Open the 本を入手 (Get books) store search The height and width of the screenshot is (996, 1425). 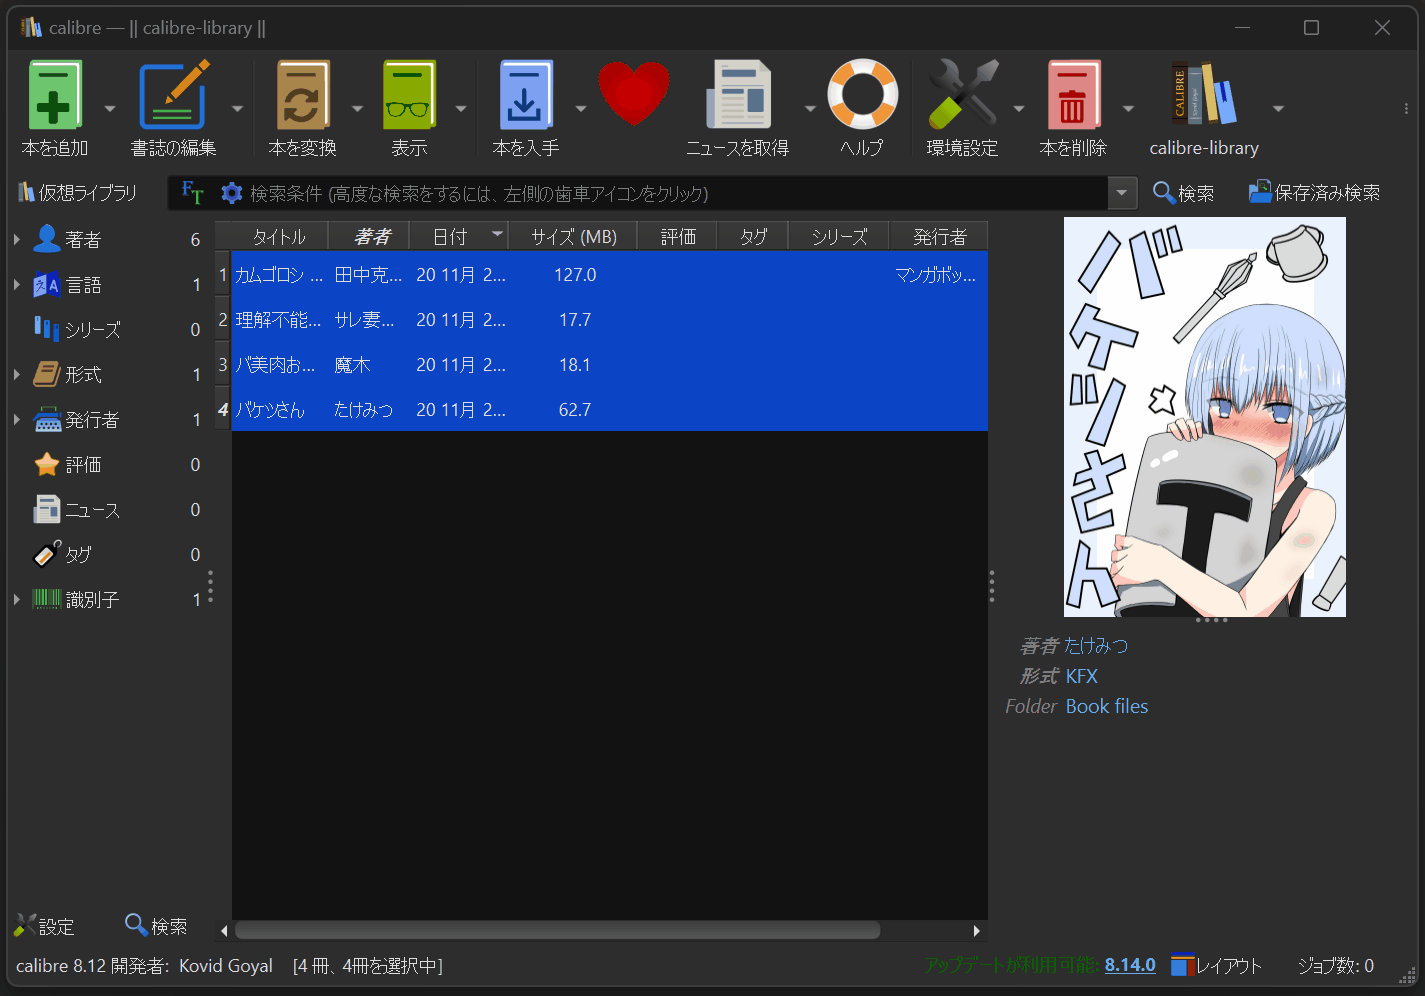(x=524, y=95)
